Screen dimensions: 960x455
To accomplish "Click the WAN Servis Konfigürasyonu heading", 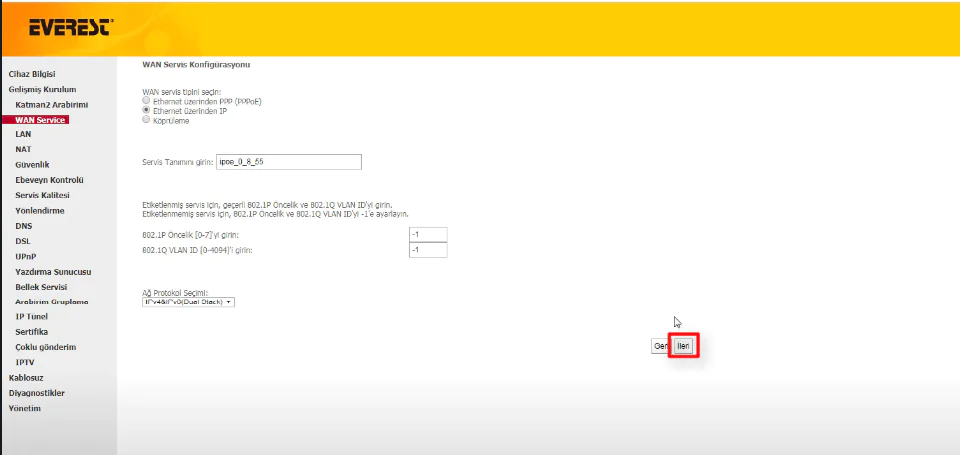I will (196, 64).
